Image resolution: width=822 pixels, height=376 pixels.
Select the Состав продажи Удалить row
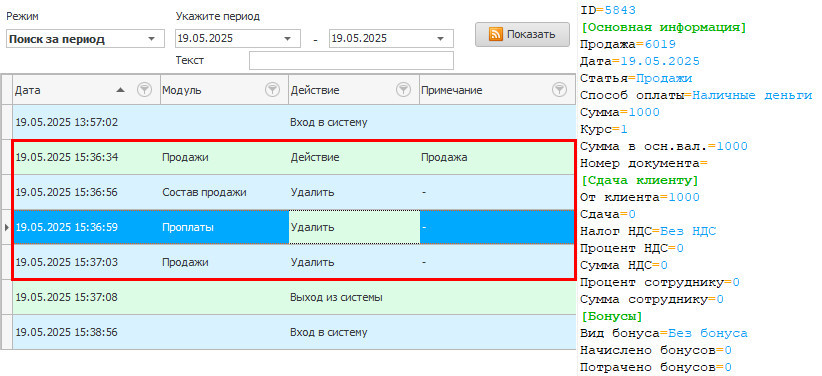294,192
